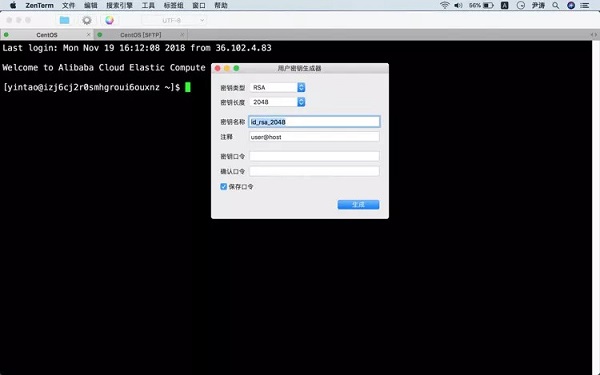The width and height of the screenshot is (600, 375).
Task: Click the 尹涛 user name in menu bar
Action: click(x=538, y=5)
